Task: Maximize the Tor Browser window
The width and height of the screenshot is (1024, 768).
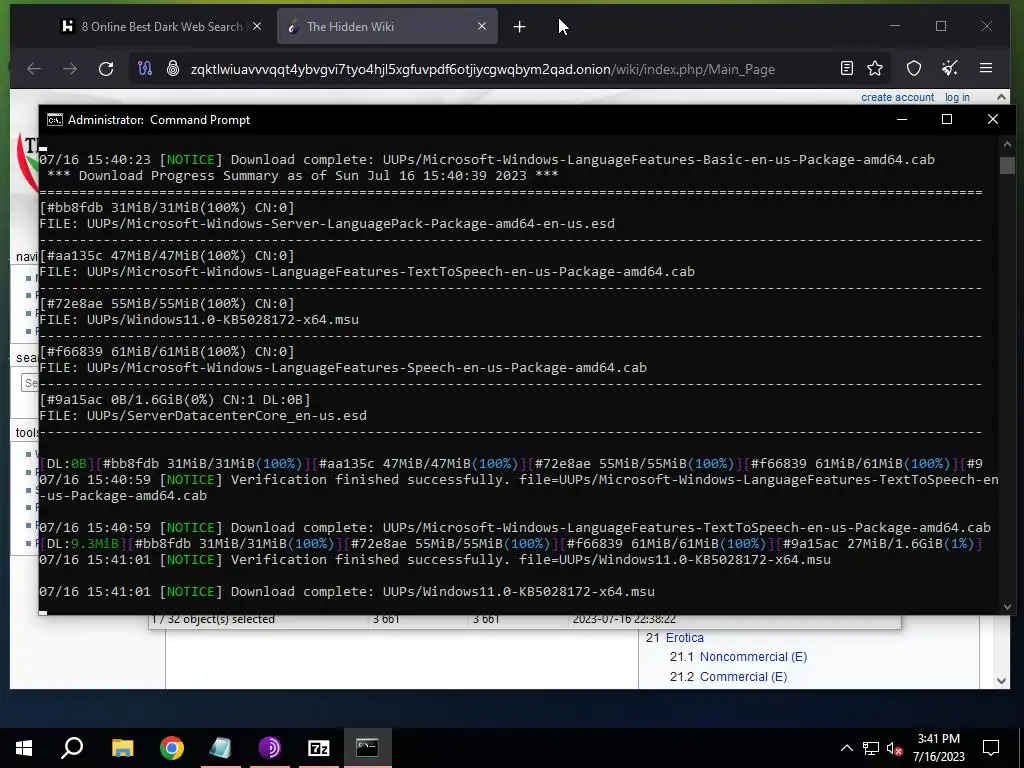Action: point(941,26)
